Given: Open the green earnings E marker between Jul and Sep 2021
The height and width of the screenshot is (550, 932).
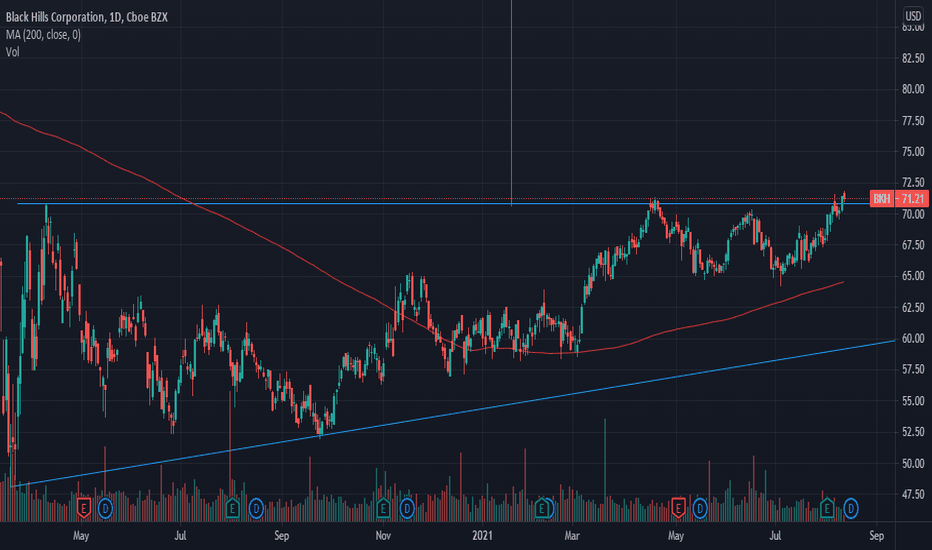Looking at the screenshot, I should tap(827, 508).
